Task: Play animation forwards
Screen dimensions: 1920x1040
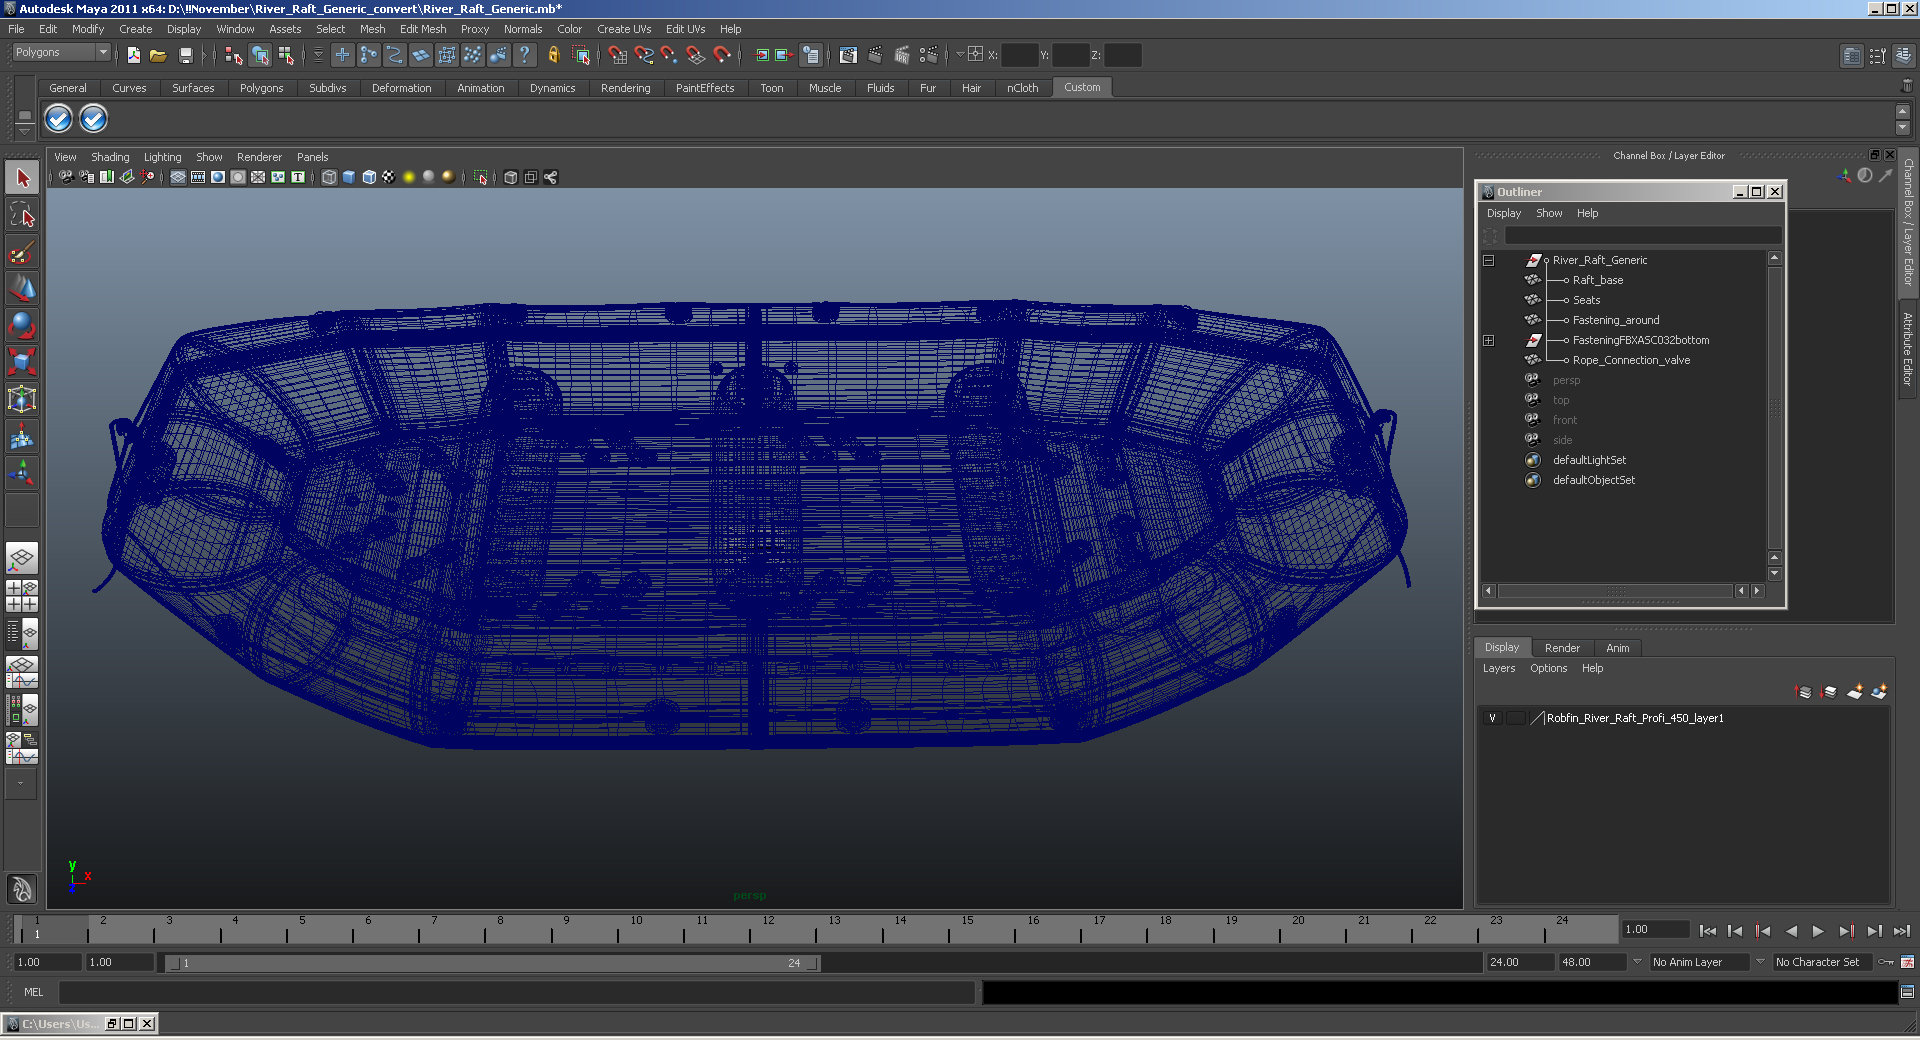Action: (1818, 931)
